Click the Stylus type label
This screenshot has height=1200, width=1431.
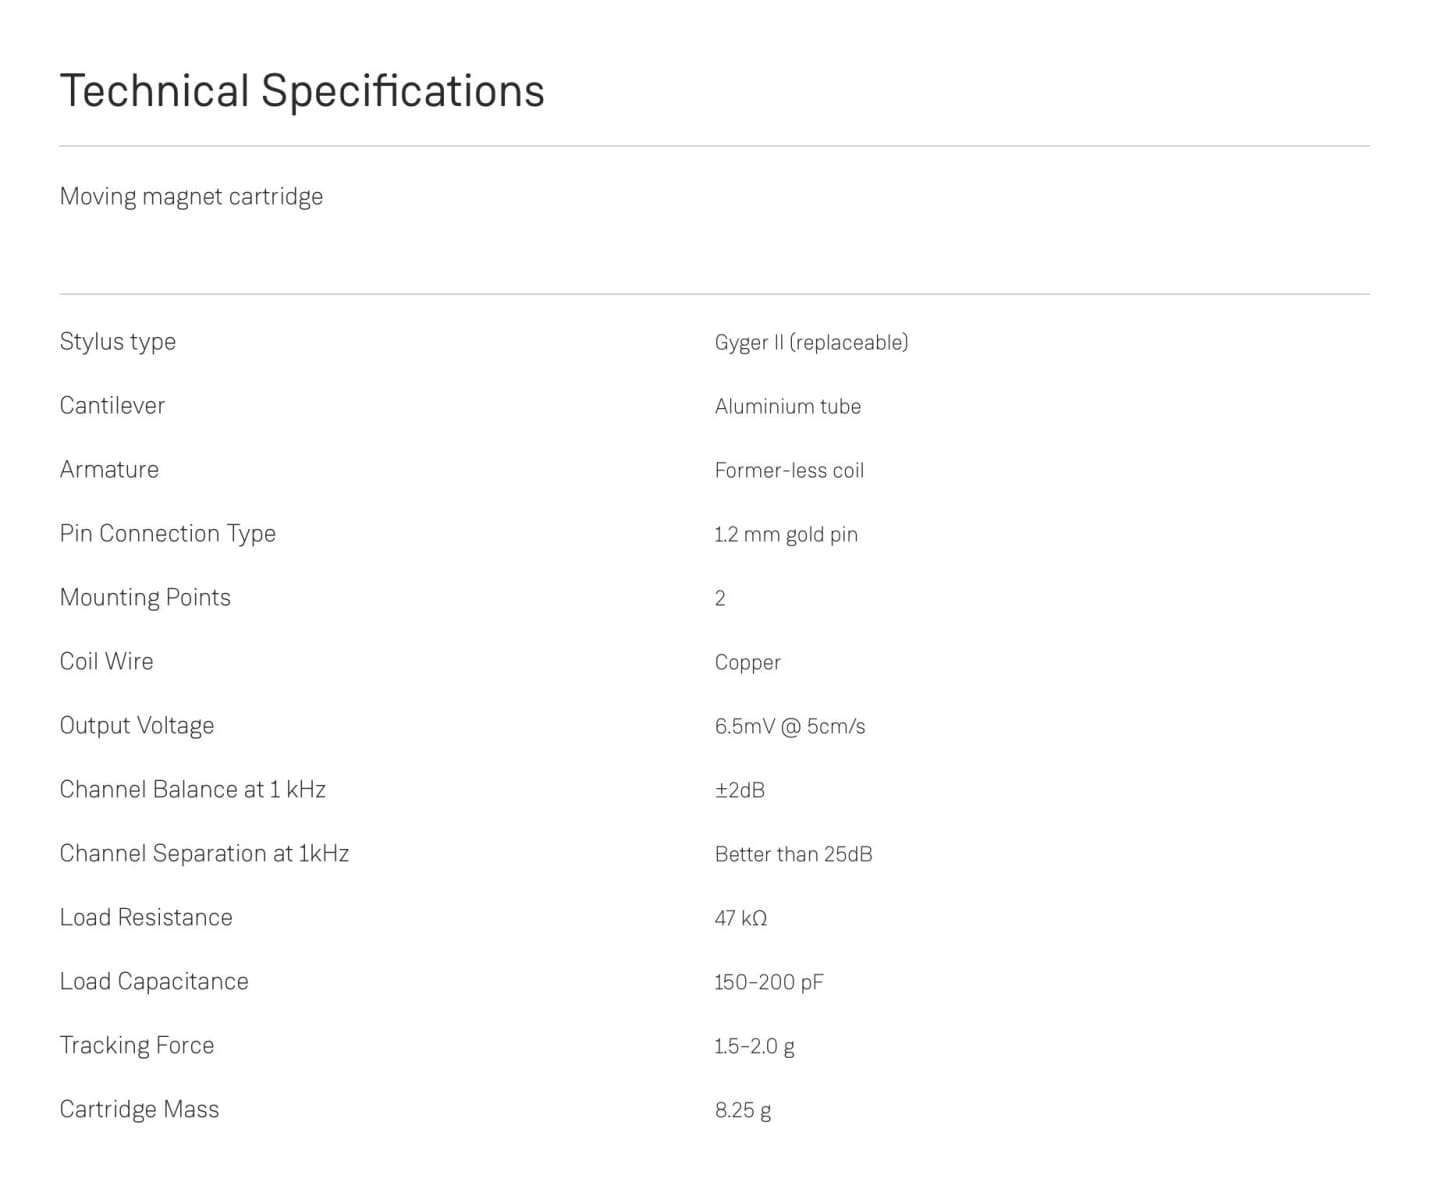tap(117, 342)
